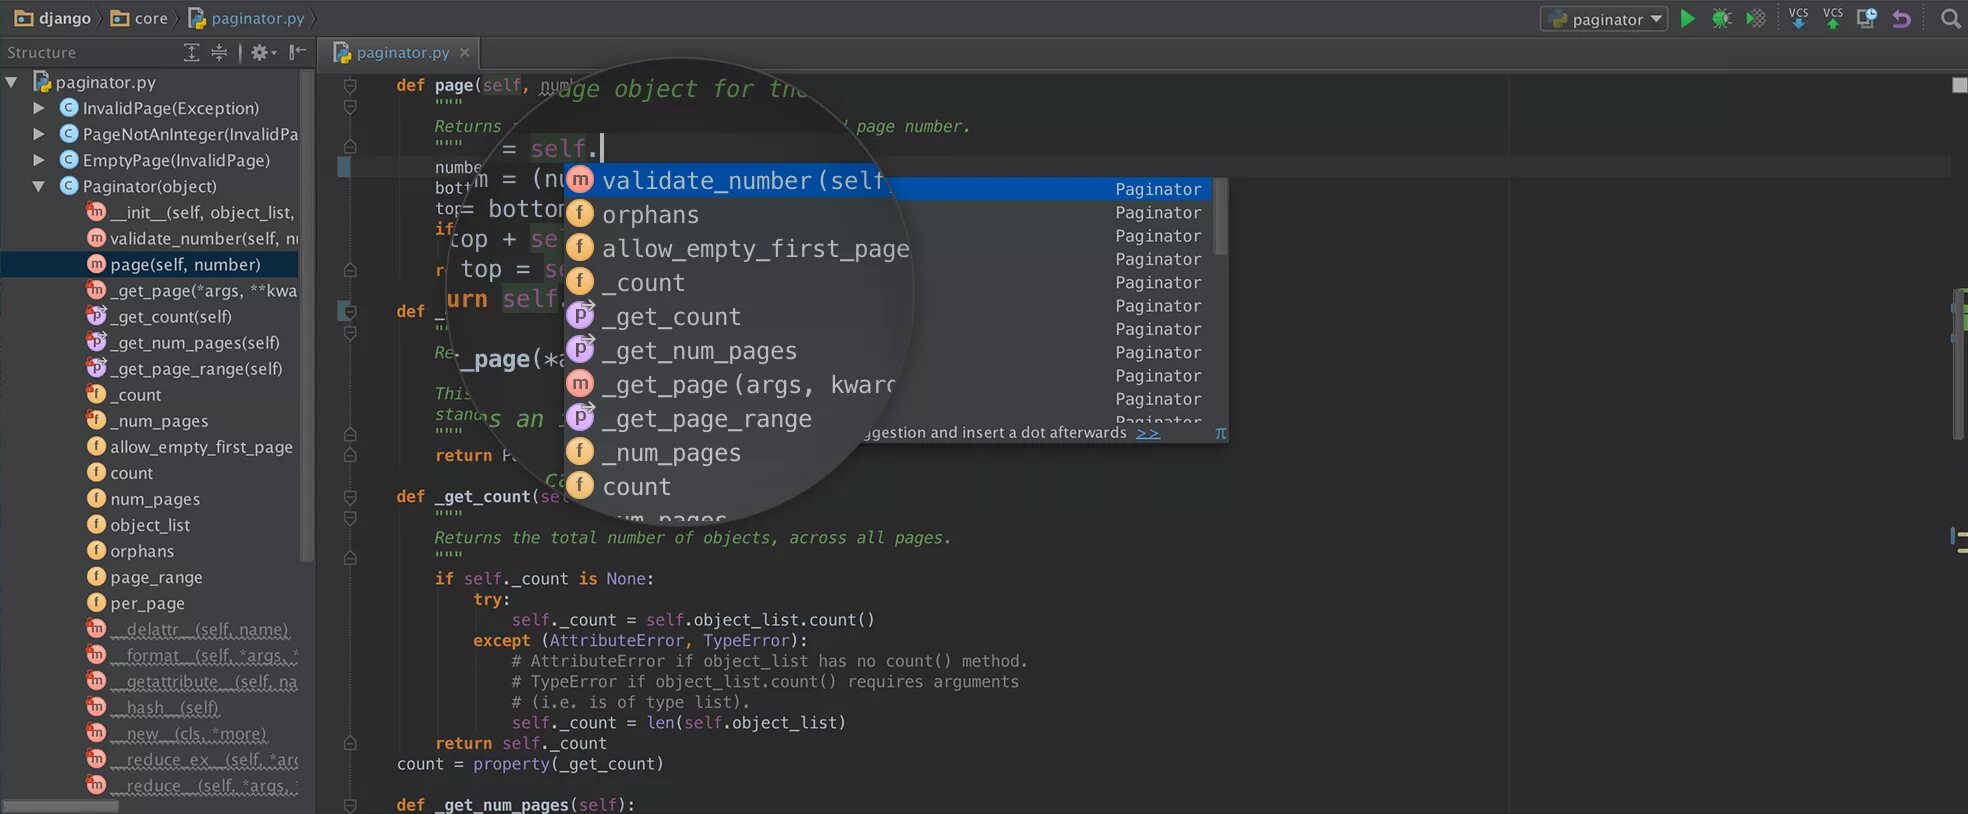Fold the def _get_num_pages method in gutter

(x=350, y=805)
